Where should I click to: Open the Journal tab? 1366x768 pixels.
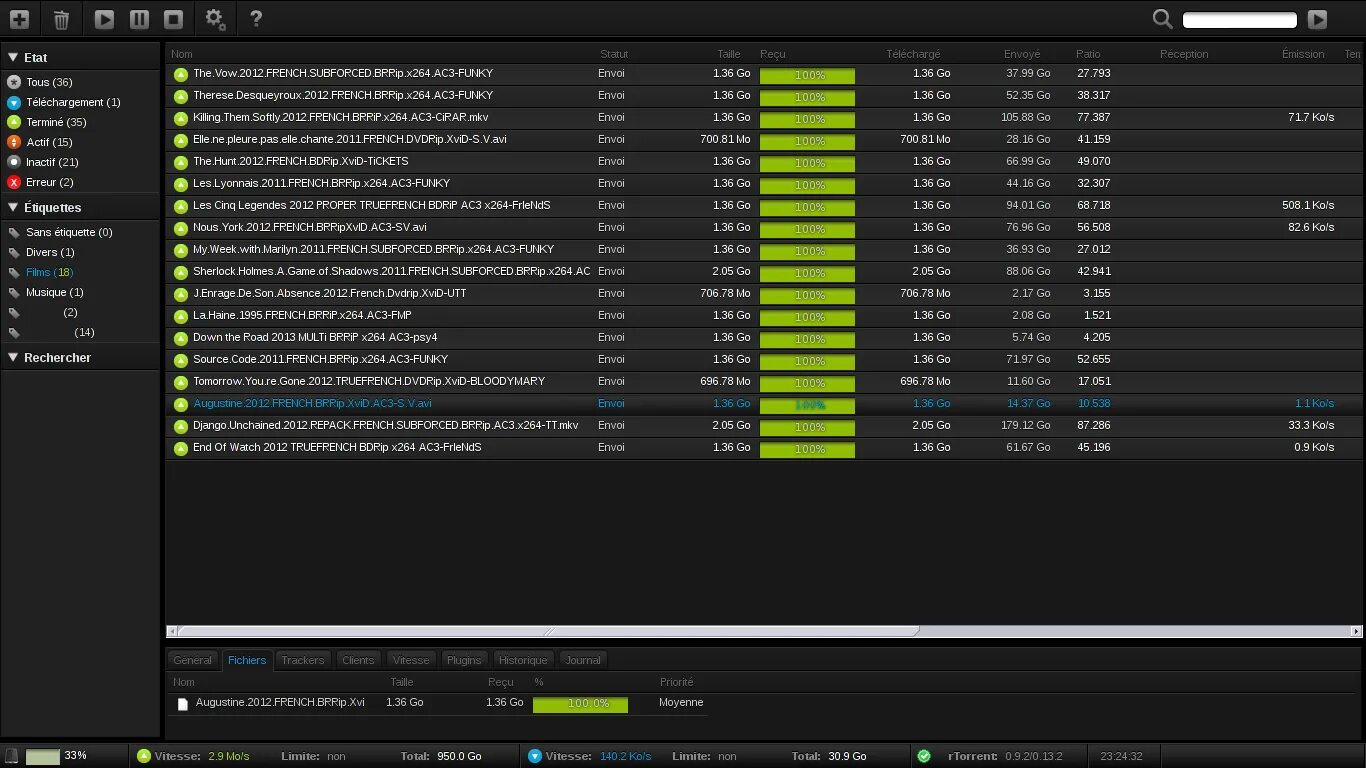[x=583, y=660]
